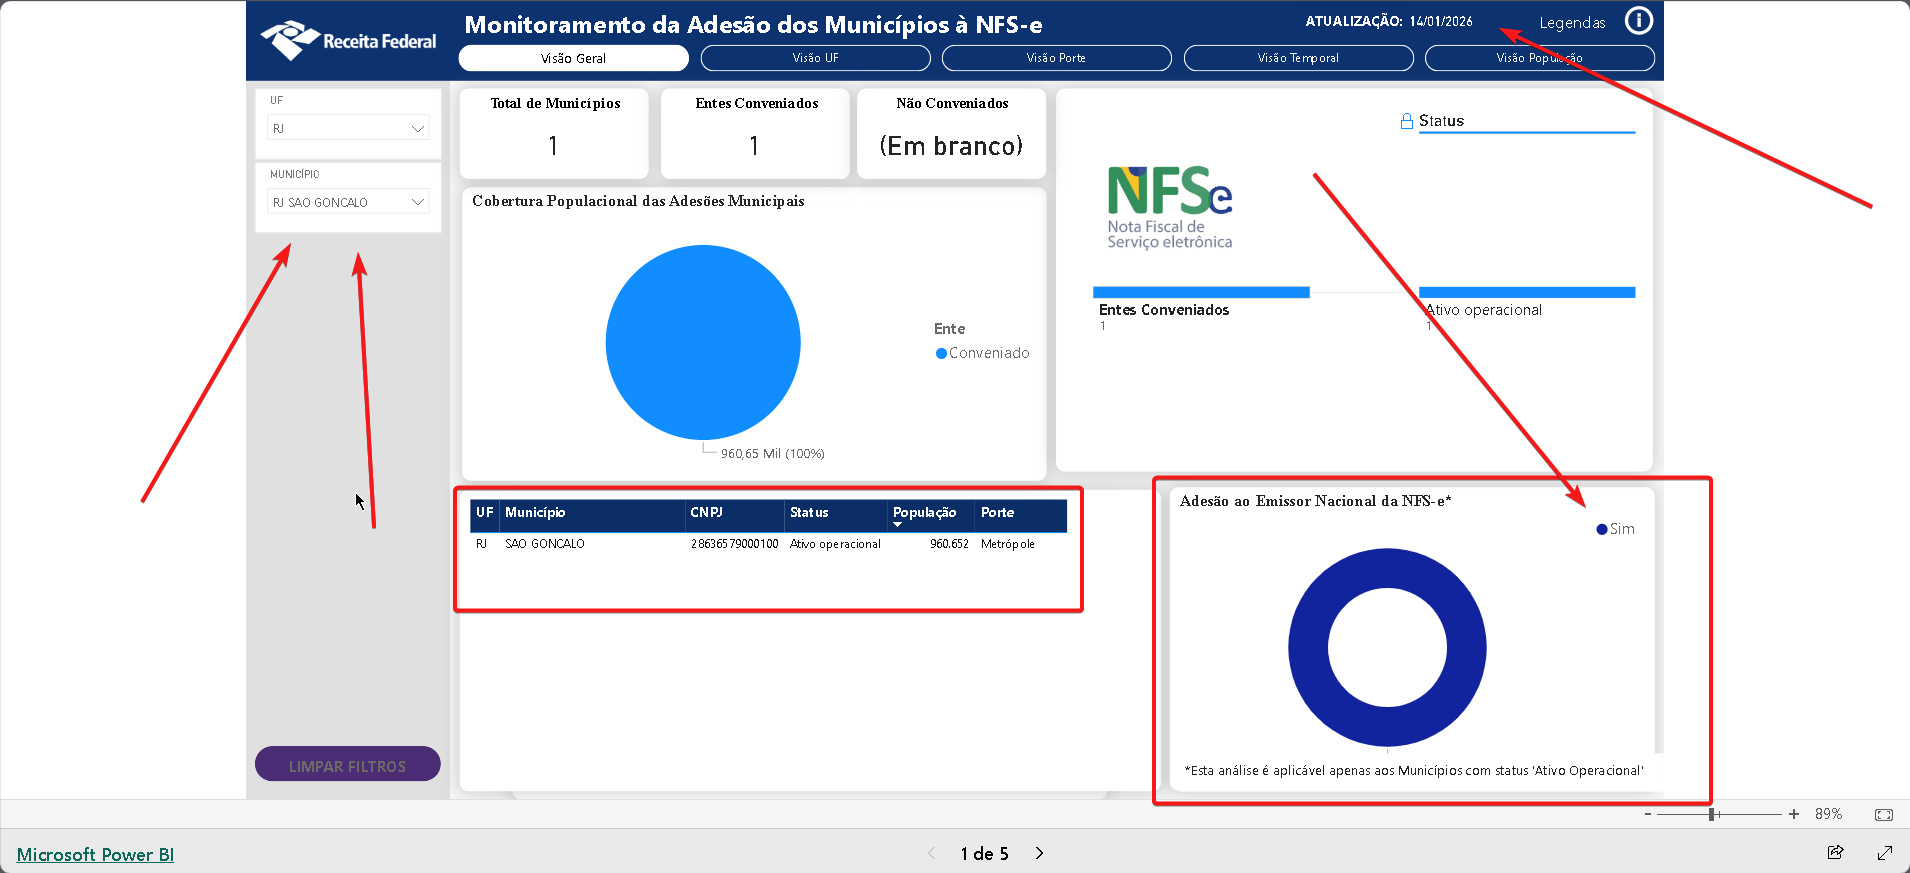The height and width of the screenshot is (873, 1910).
Task: Expand the Município dropdown showing RJ SAO GONCALO
Action: 348,203
